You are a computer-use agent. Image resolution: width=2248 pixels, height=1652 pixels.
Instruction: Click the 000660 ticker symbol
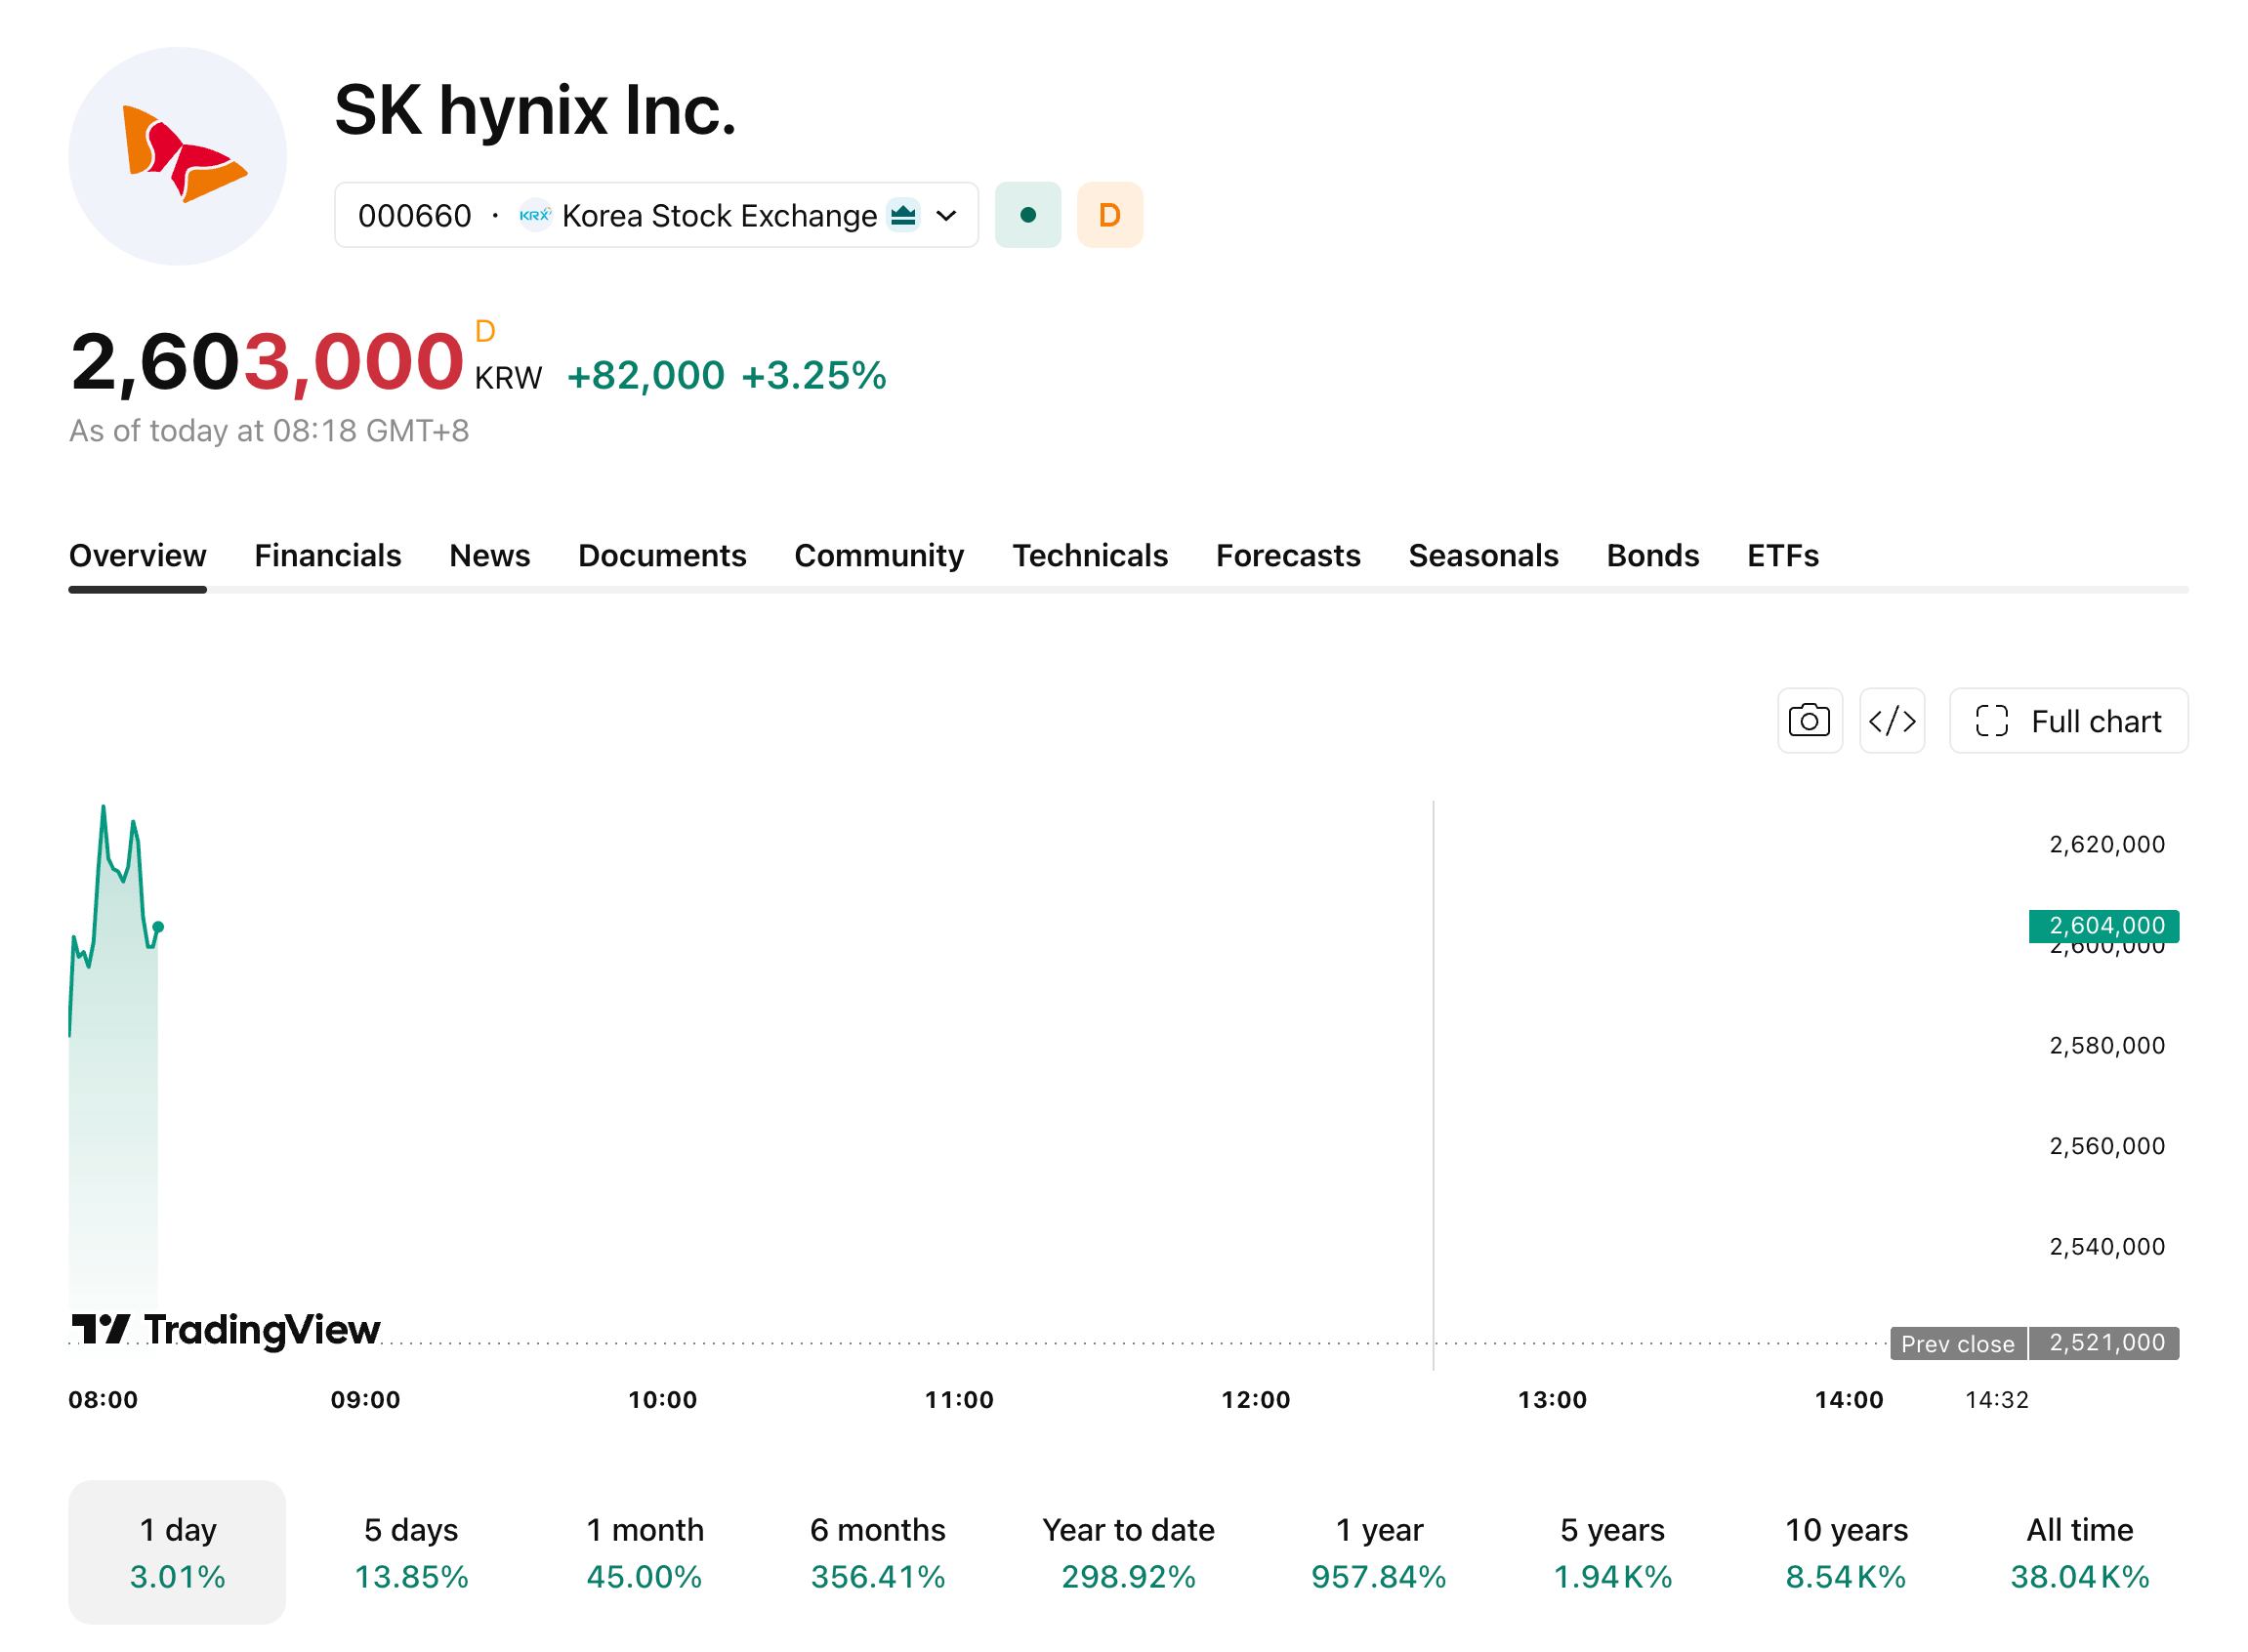(414, 216)
